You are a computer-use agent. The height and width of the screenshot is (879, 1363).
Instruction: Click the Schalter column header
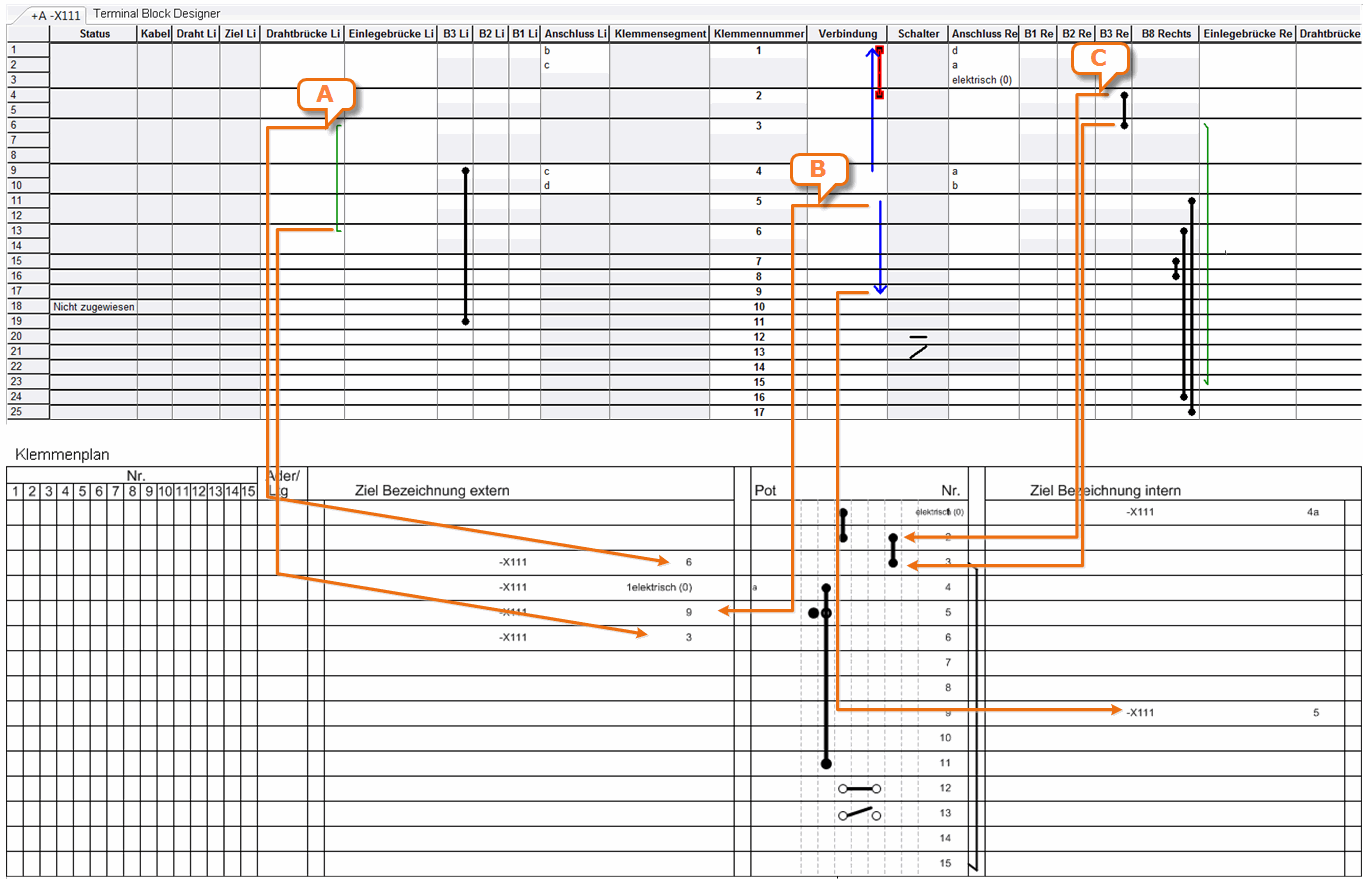pyautogui.click(x=918, y=34)
